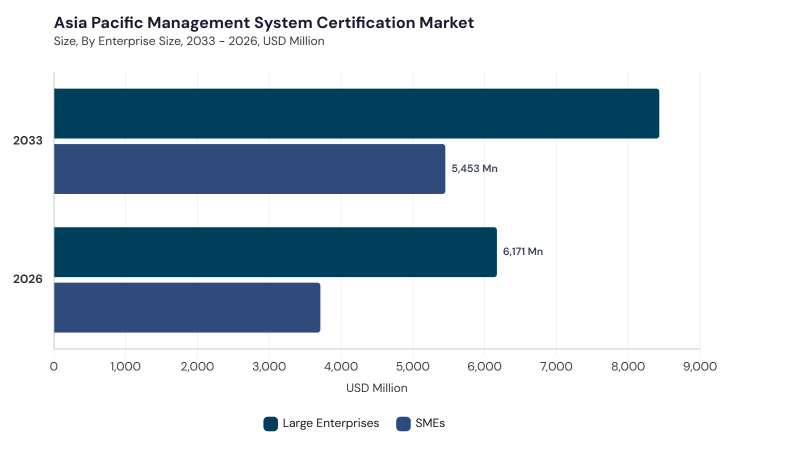Click the '6,000' x-axis tick label

click(485, 366)
